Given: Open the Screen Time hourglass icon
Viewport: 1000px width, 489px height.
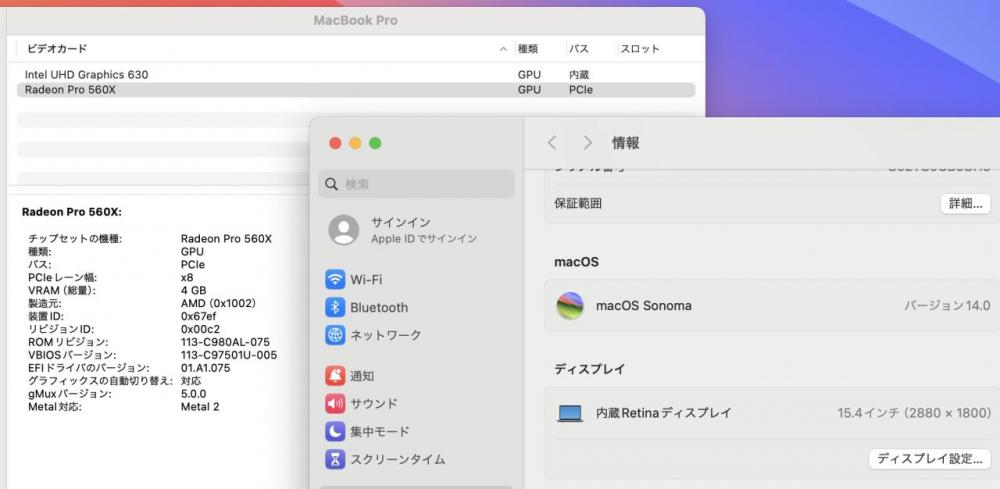Looking at the screenshot, I should [335, 459].
